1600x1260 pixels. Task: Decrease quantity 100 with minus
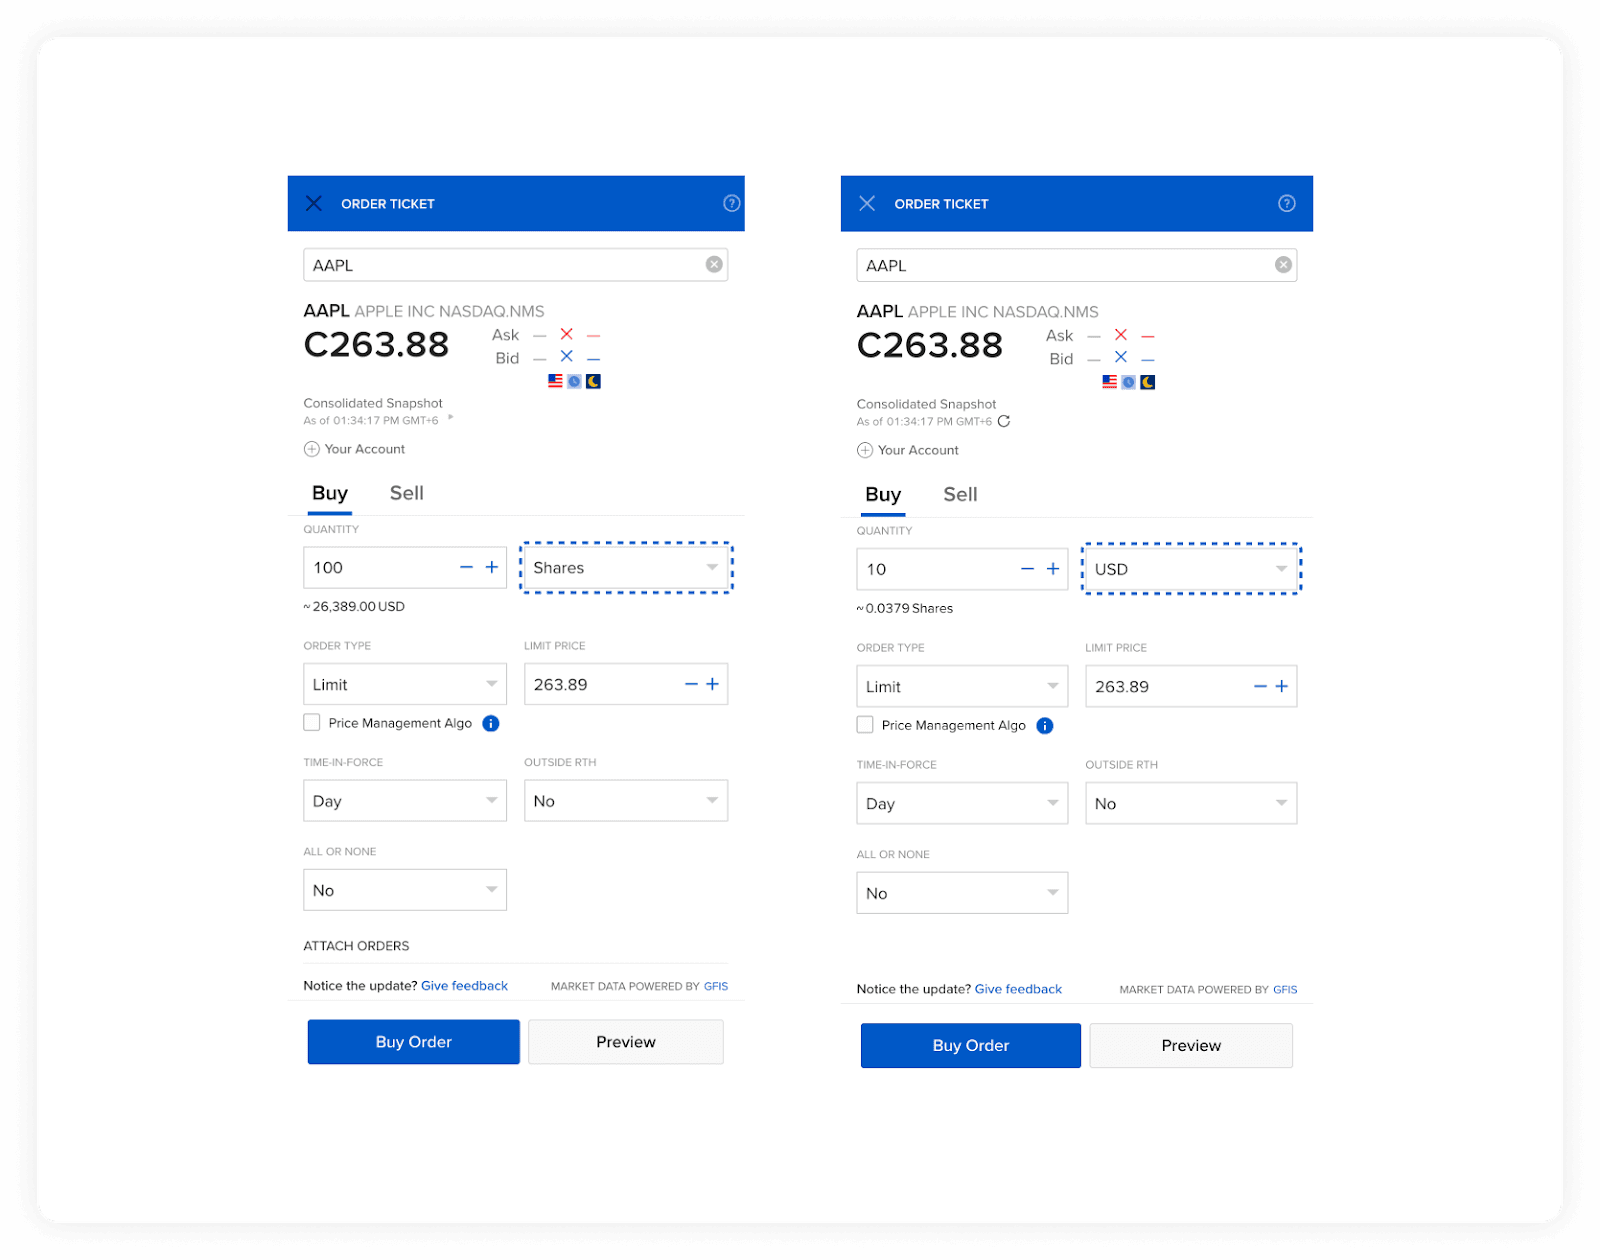(x=466, y=567)
